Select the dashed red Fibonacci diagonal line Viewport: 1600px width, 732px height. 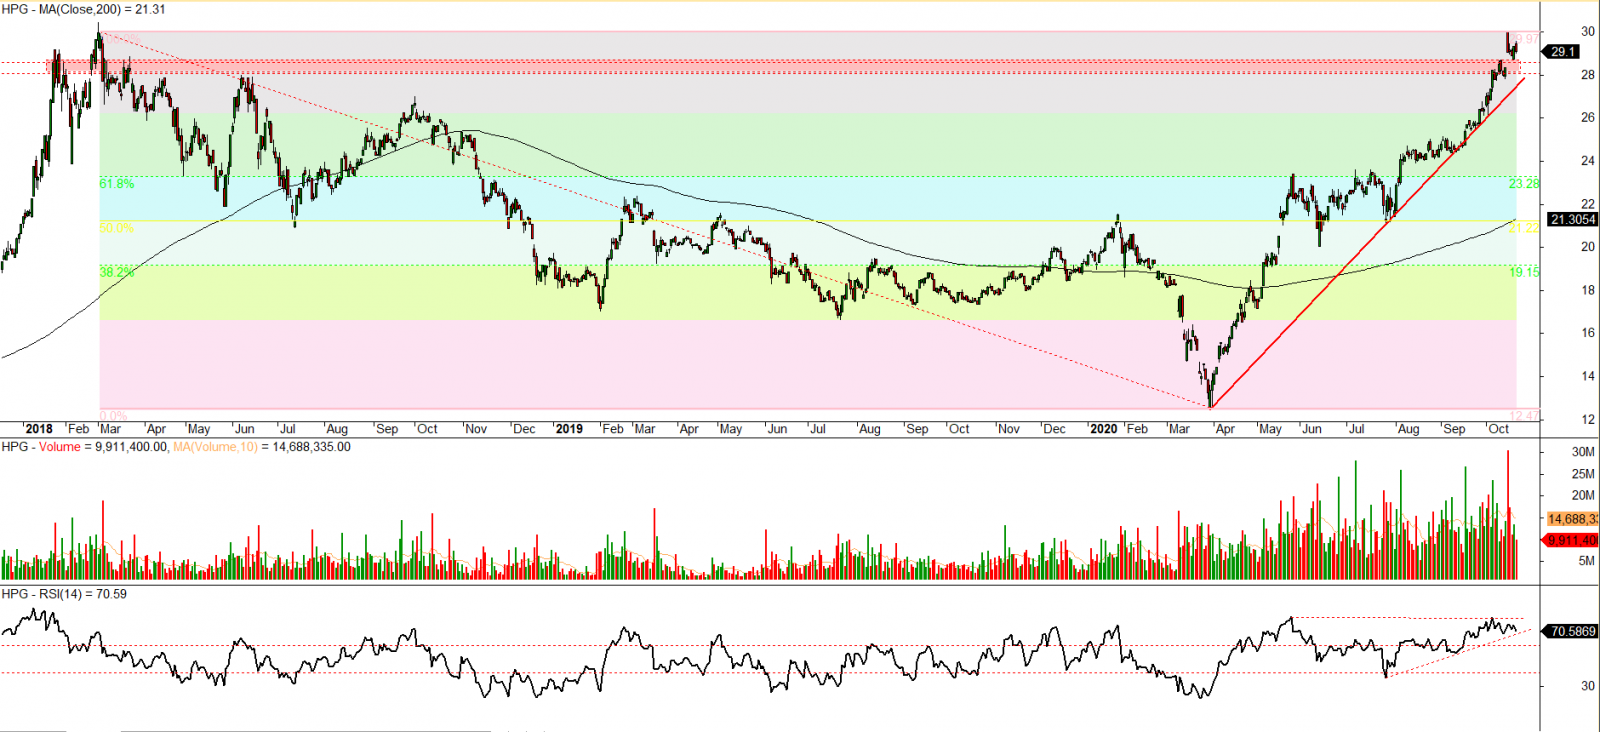coord(655,220)
